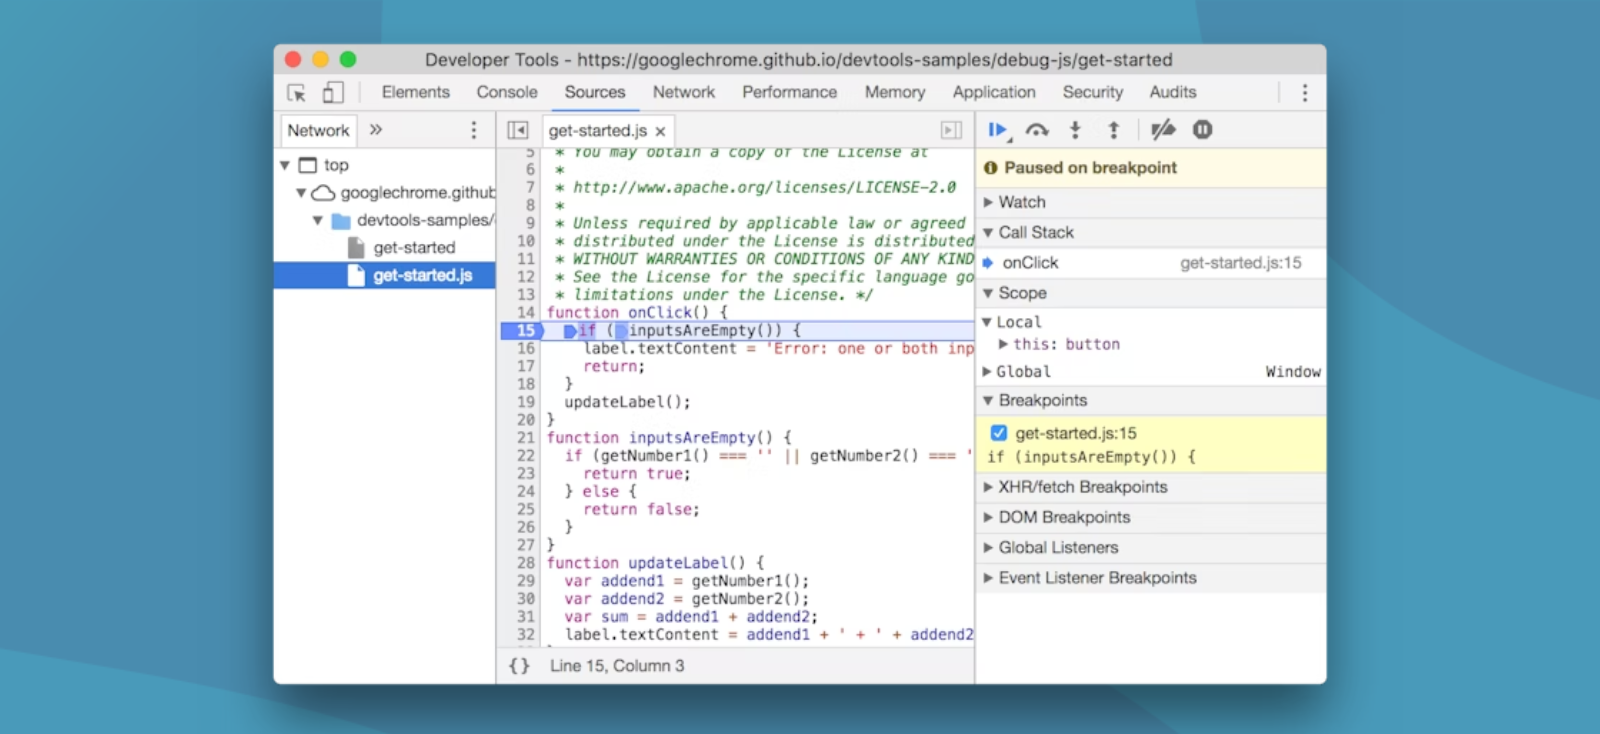Toggle pause on exceptions icon
The height and width of the screenshot is (734, 1600).
pyautogui.click(x=1202, y=130)
